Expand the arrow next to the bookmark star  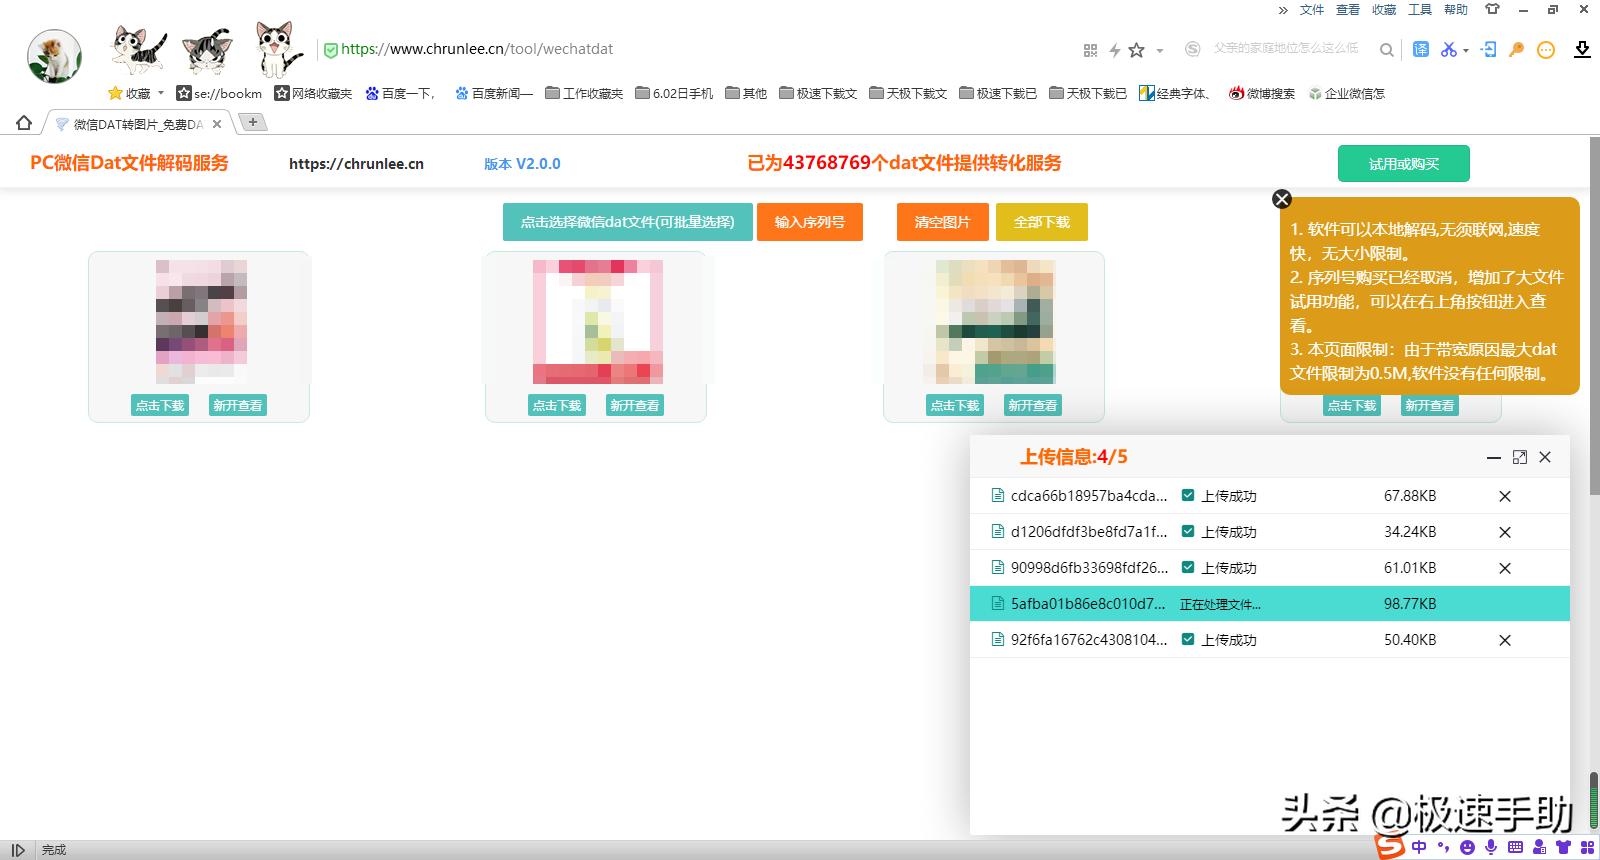[x=1160, y=50]
